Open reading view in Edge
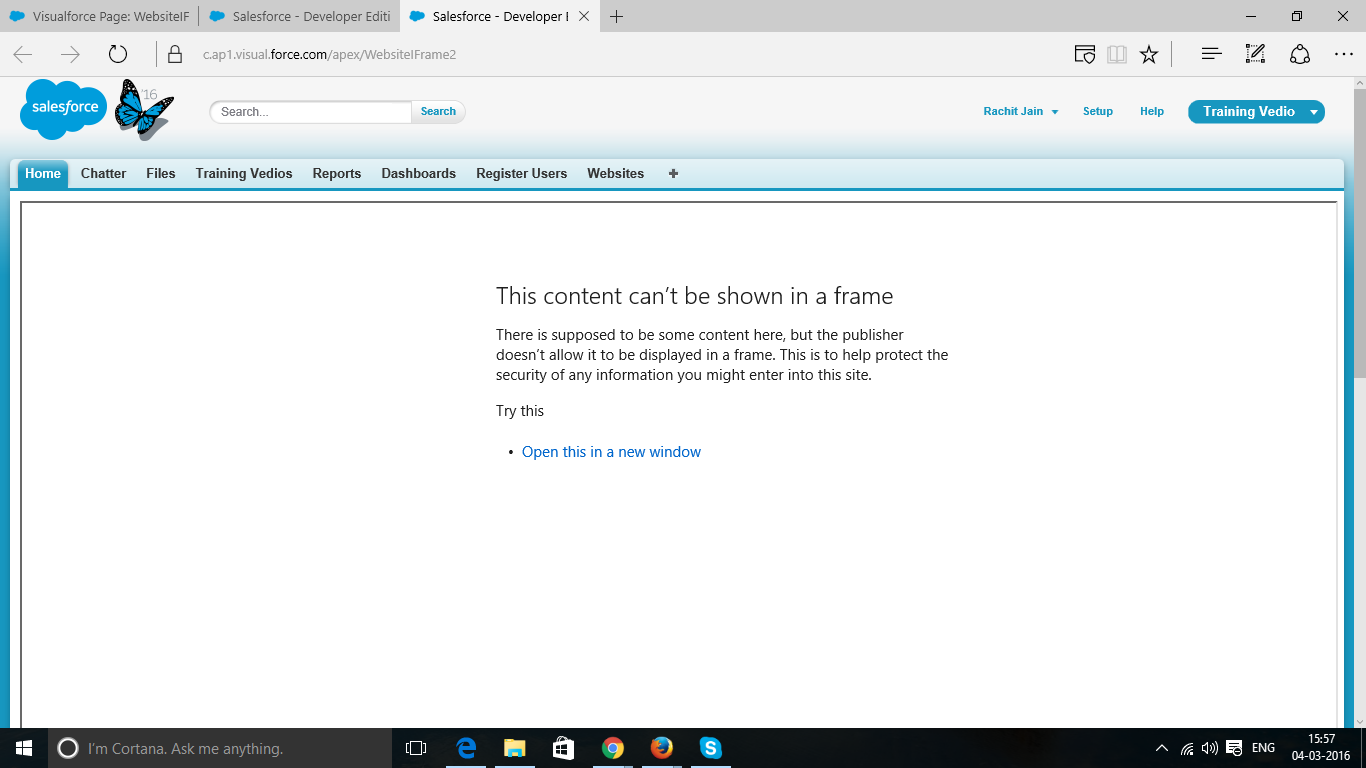 tap(1117, 54)
